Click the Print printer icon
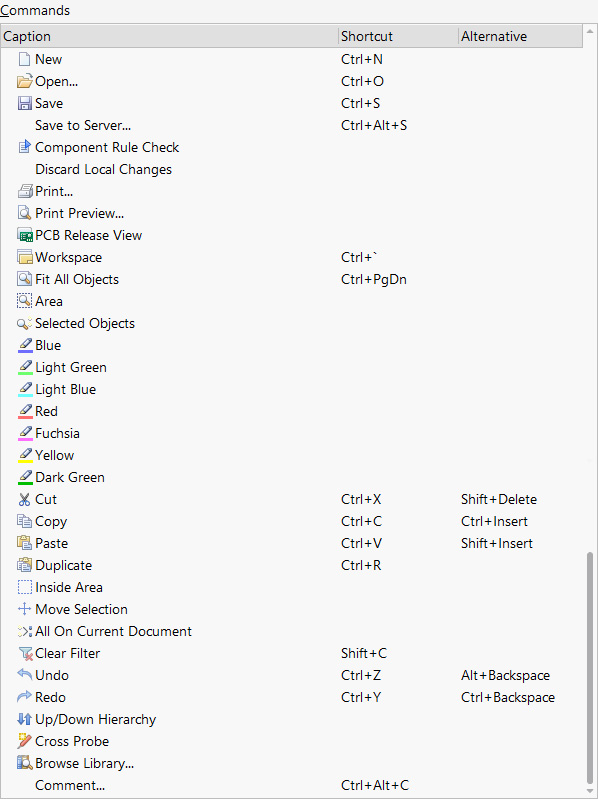Viewport: 598px width, 799px height. pos(24,191)
